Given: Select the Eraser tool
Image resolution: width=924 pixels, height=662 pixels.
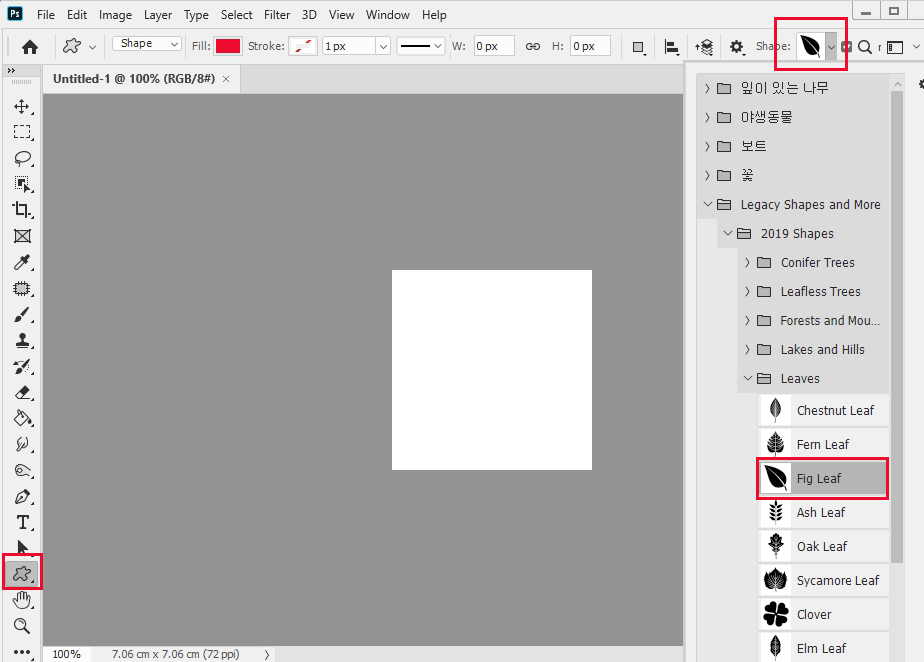Looking at the screenshot, I should tap(22, 392).
